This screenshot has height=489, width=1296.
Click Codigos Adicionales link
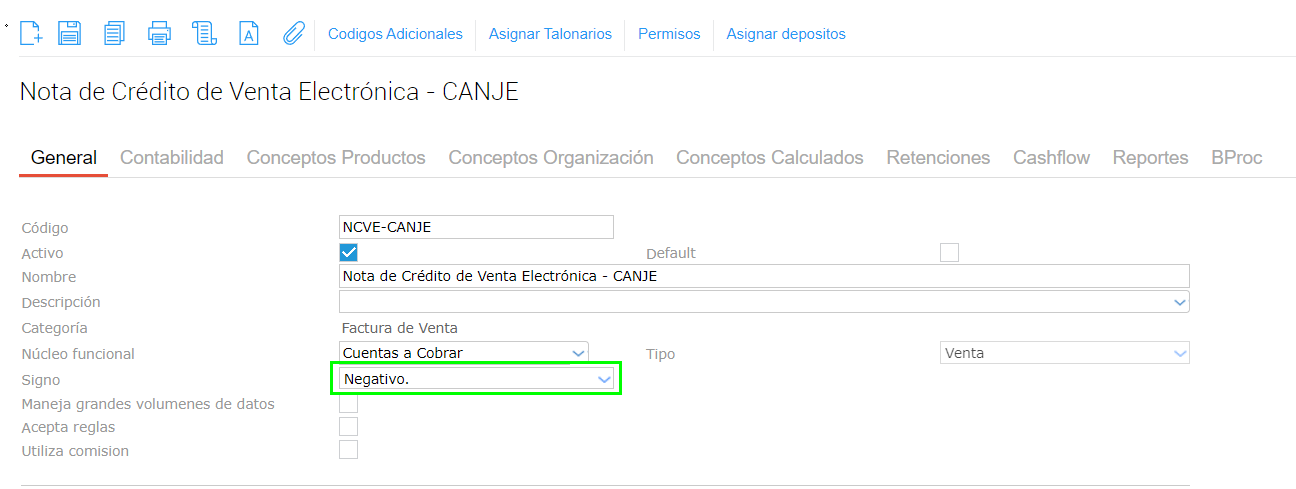(x=395, y=34)
